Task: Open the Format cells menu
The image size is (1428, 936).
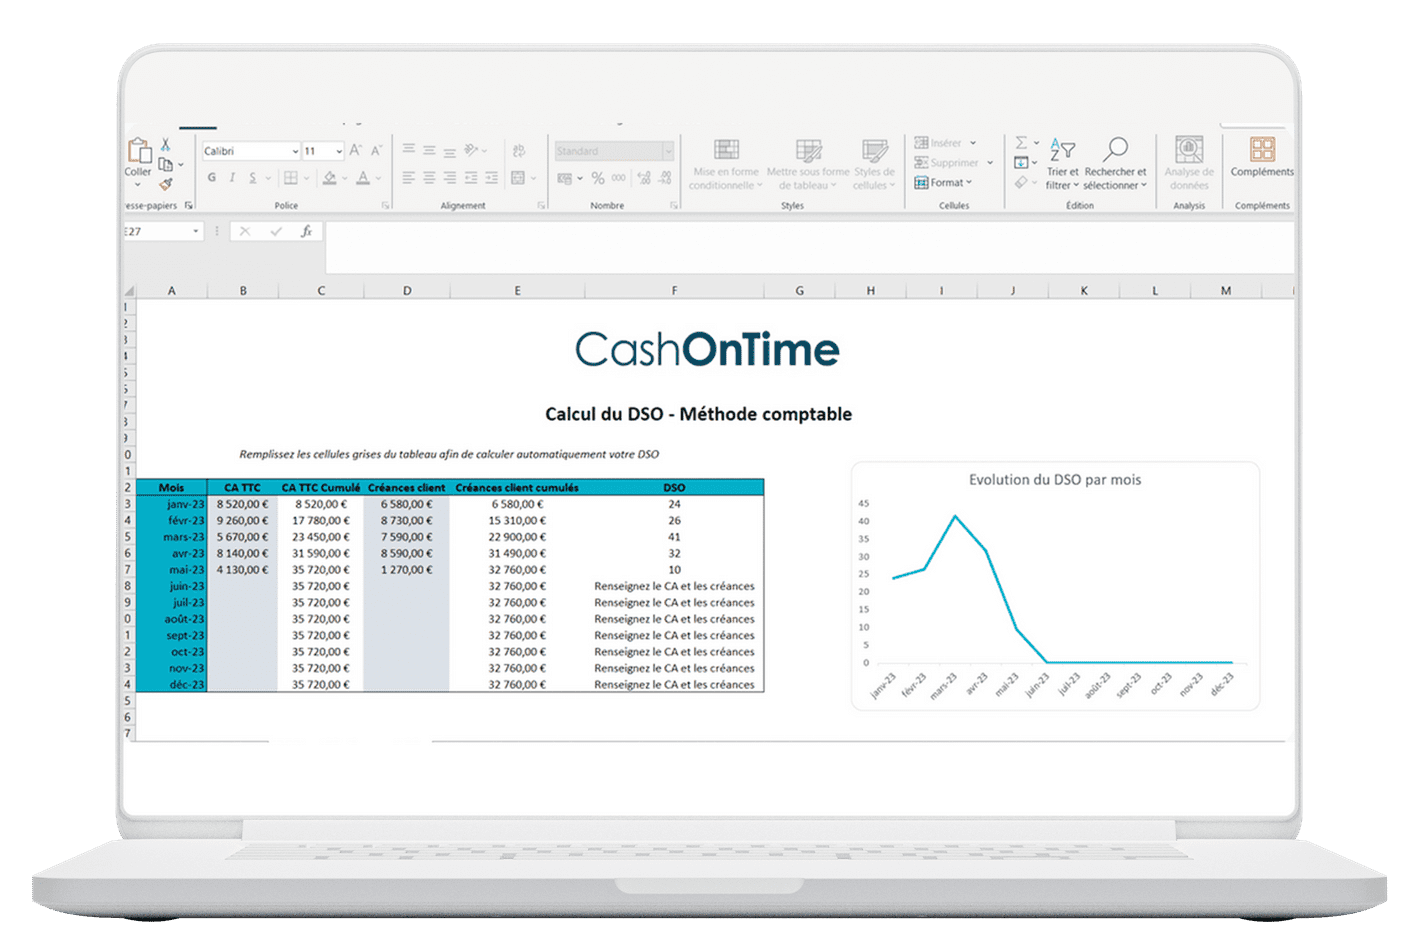Action: tap(943, 183)
